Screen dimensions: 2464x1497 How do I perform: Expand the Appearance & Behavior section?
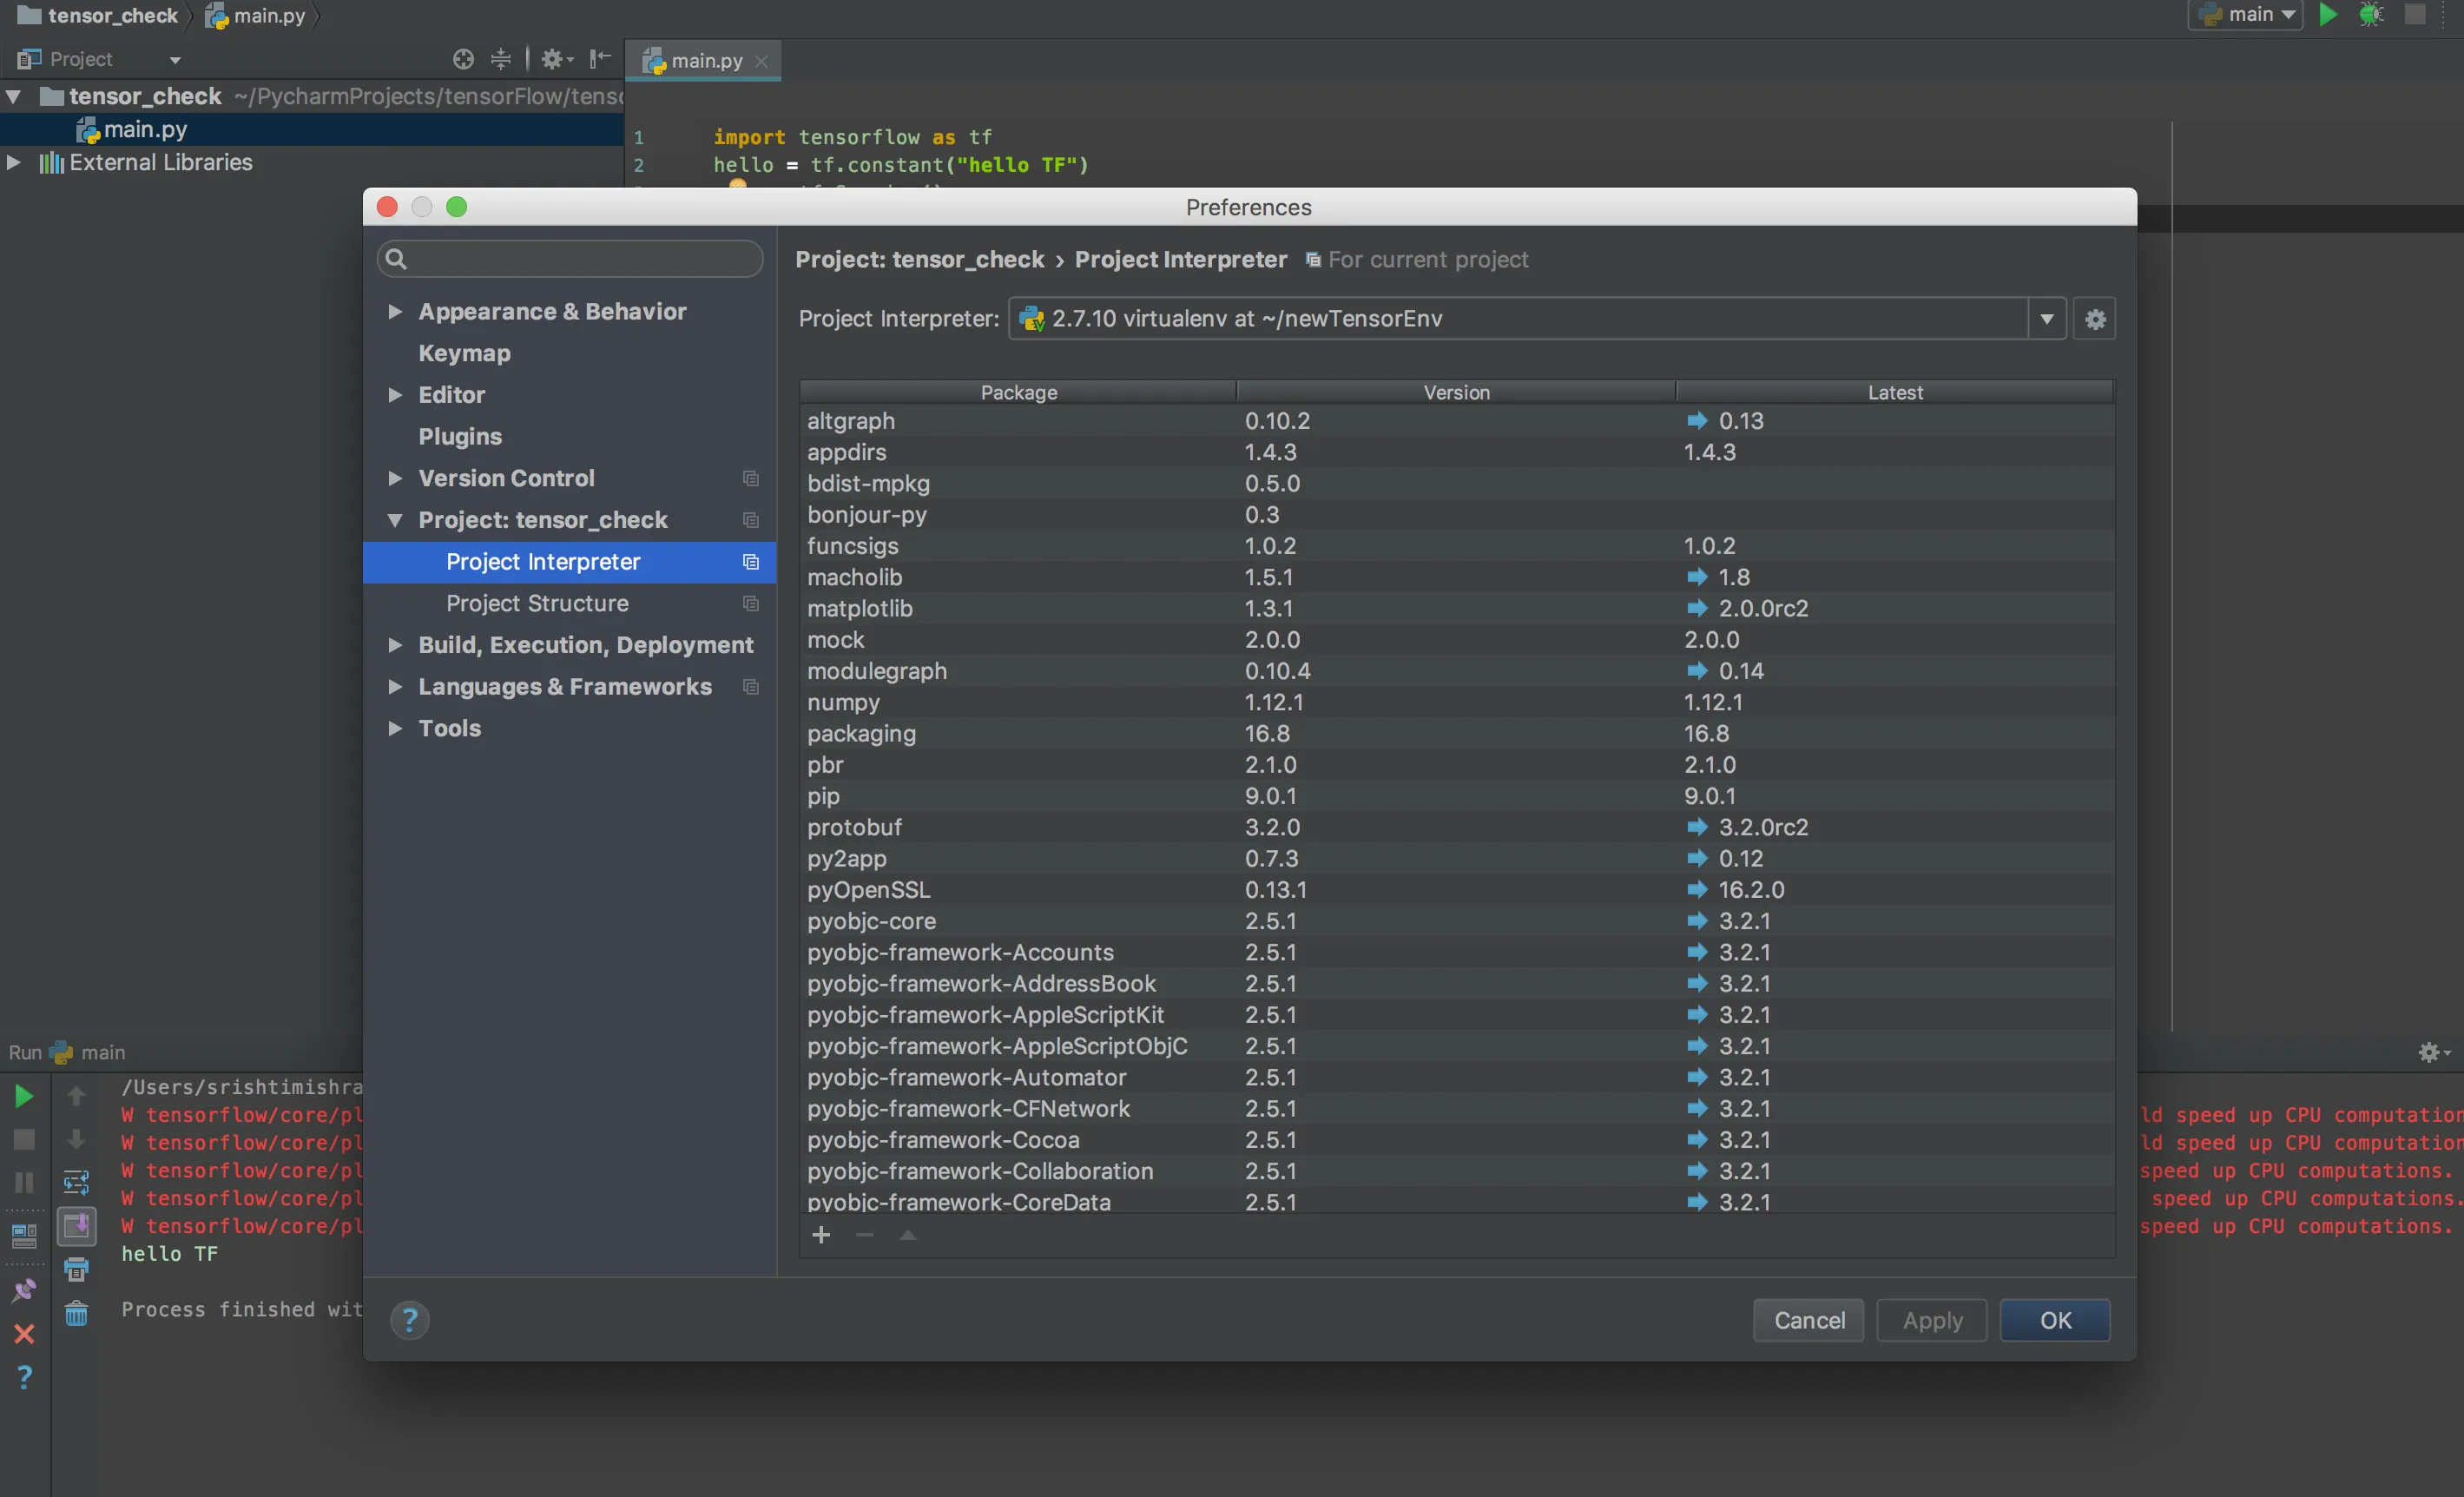tap(395, 312)
